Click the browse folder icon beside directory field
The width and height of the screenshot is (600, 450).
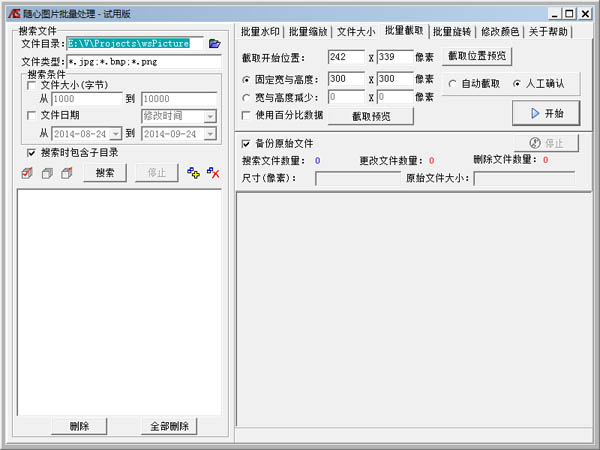tap(214, 44)
